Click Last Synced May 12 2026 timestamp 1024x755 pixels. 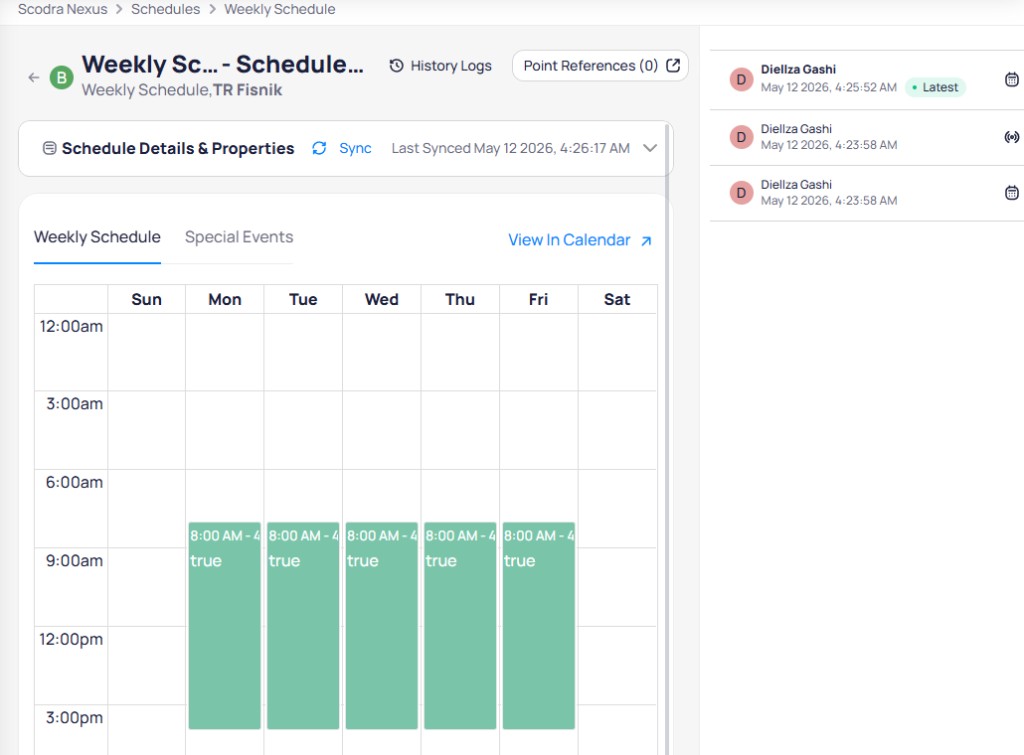click(511, 148)
